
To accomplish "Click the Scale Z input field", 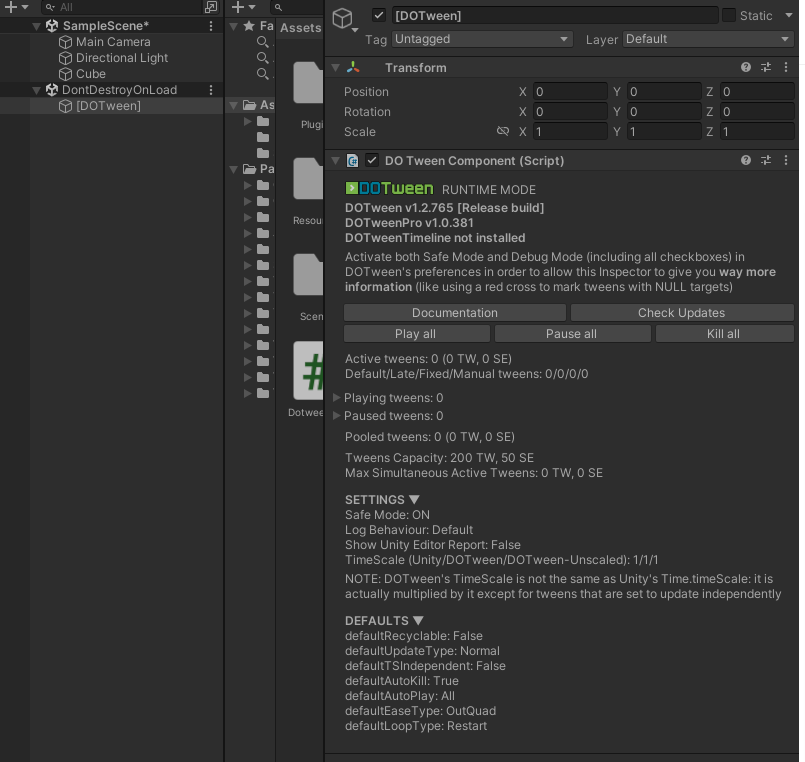I will click(757, 131).
